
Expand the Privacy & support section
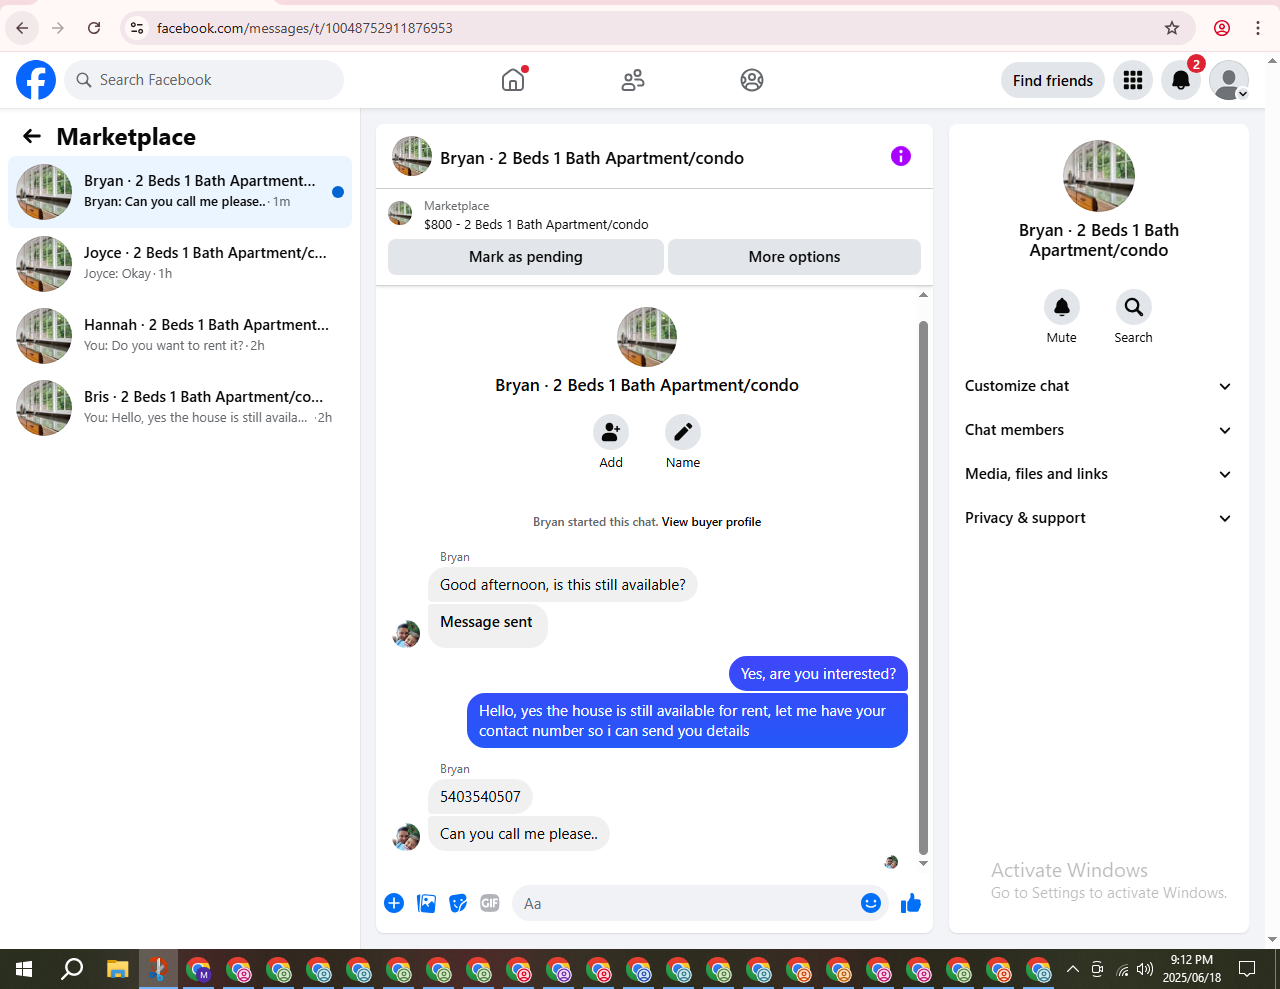coord(1099,518)
